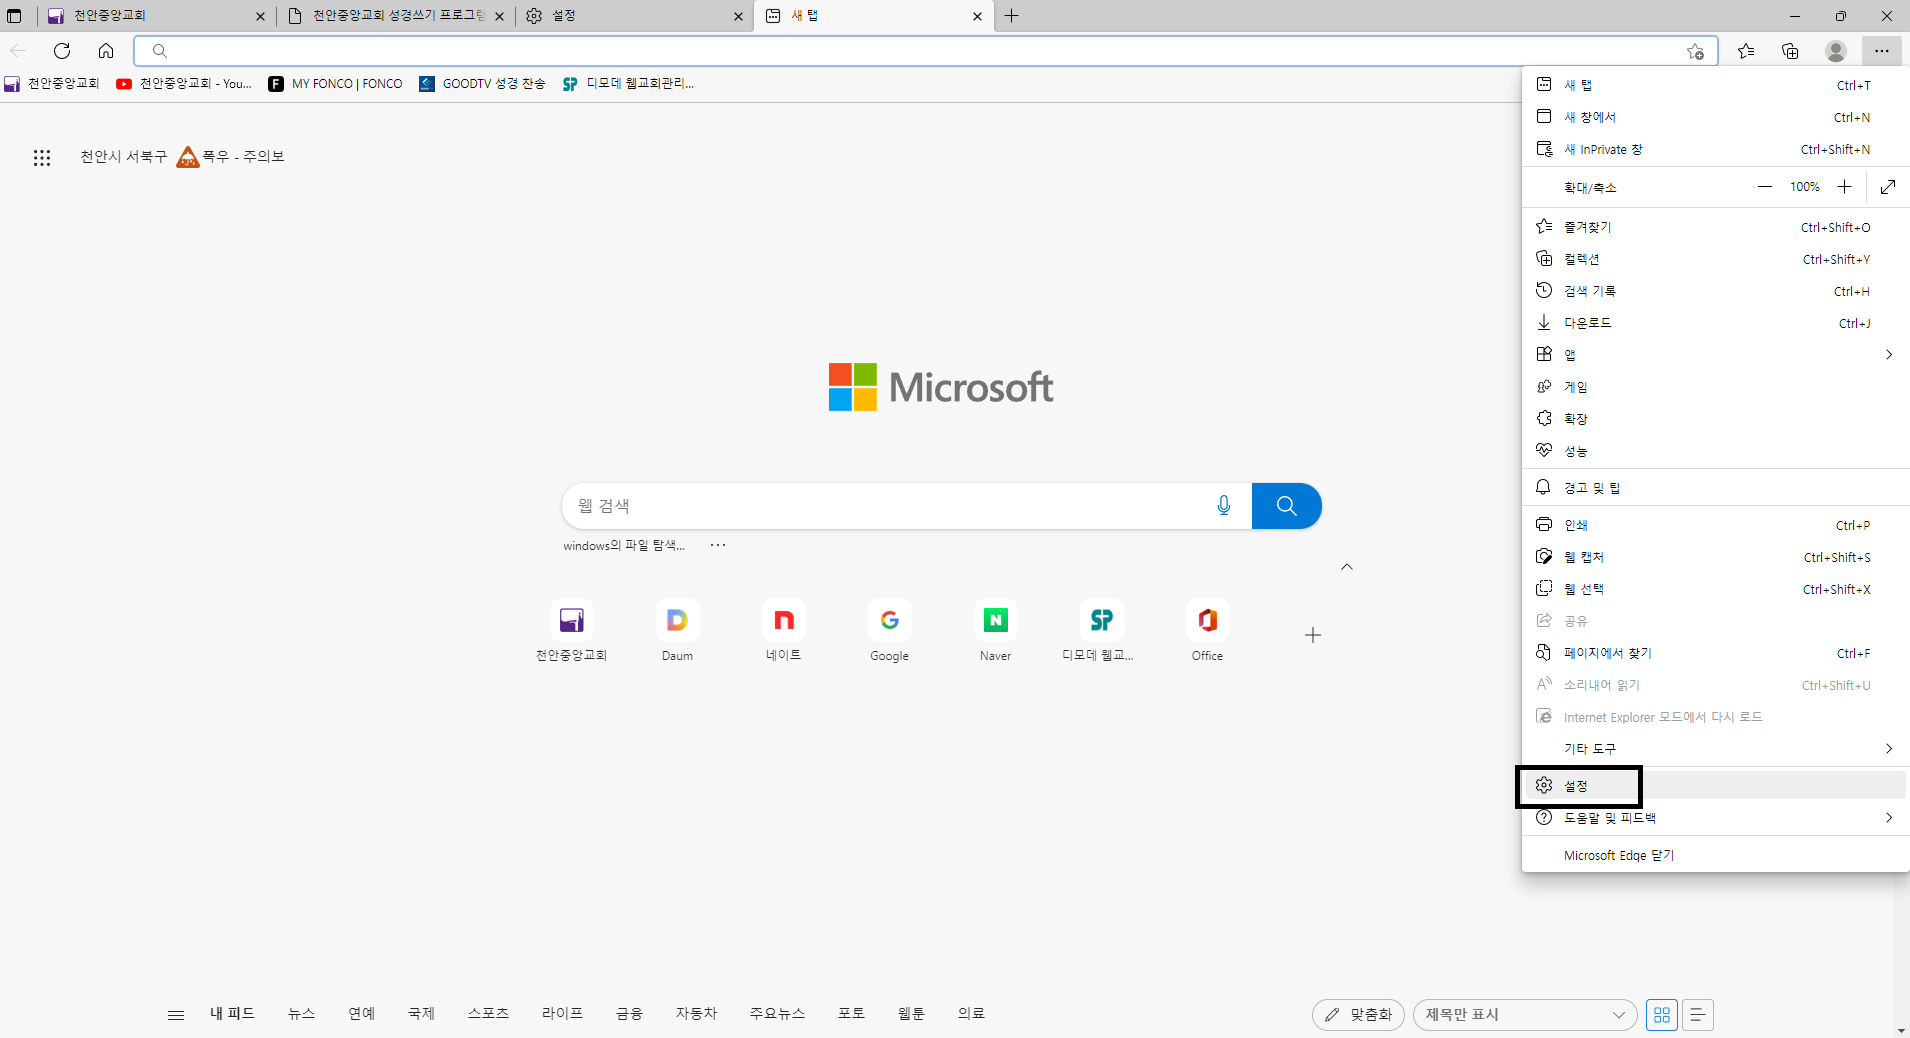Open 검색 기록 from the menu
1910x1038 pixels.
point(1715,291)
